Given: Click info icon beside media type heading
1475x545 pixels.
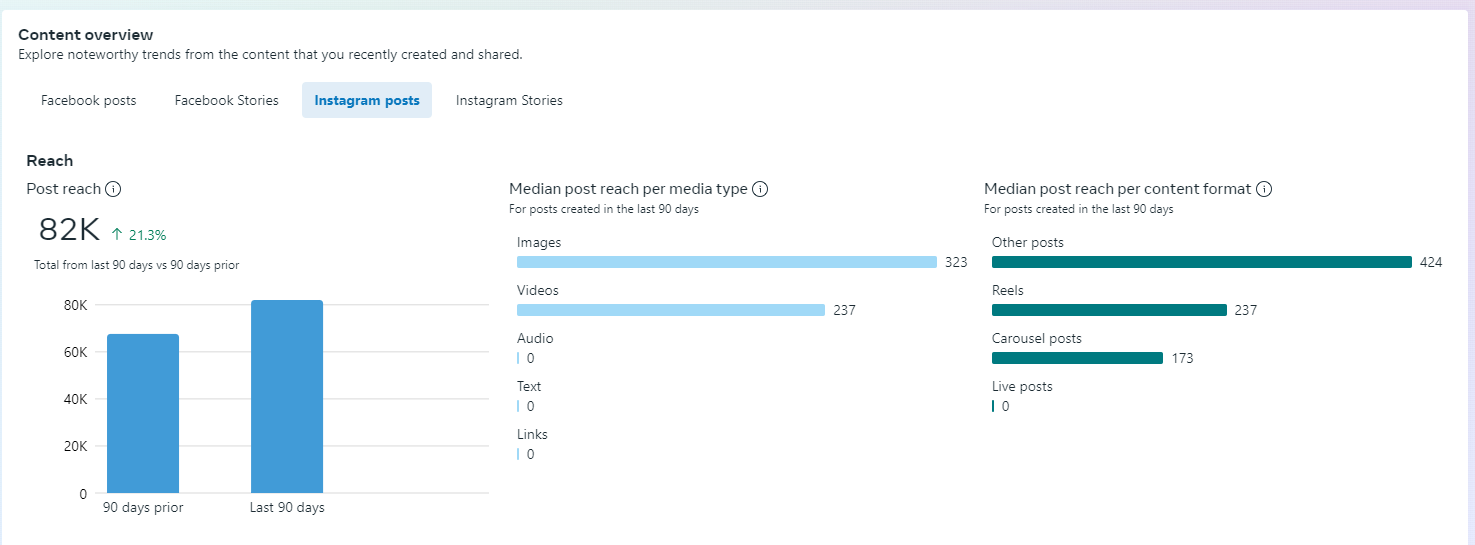Looking at the screenshot, I should click(x=760, y=189).
